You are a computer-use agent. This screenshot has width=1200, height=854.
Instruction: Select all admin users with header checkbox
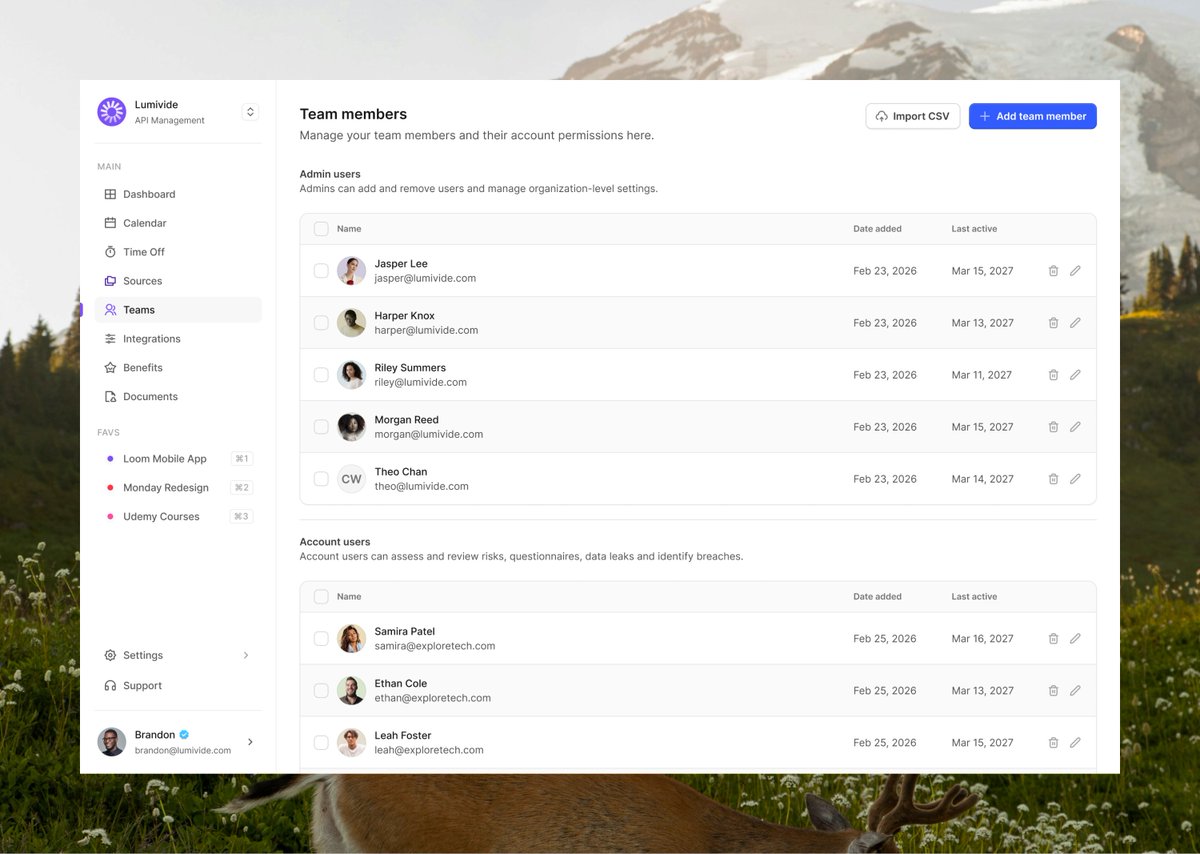[x=321, y=229]
